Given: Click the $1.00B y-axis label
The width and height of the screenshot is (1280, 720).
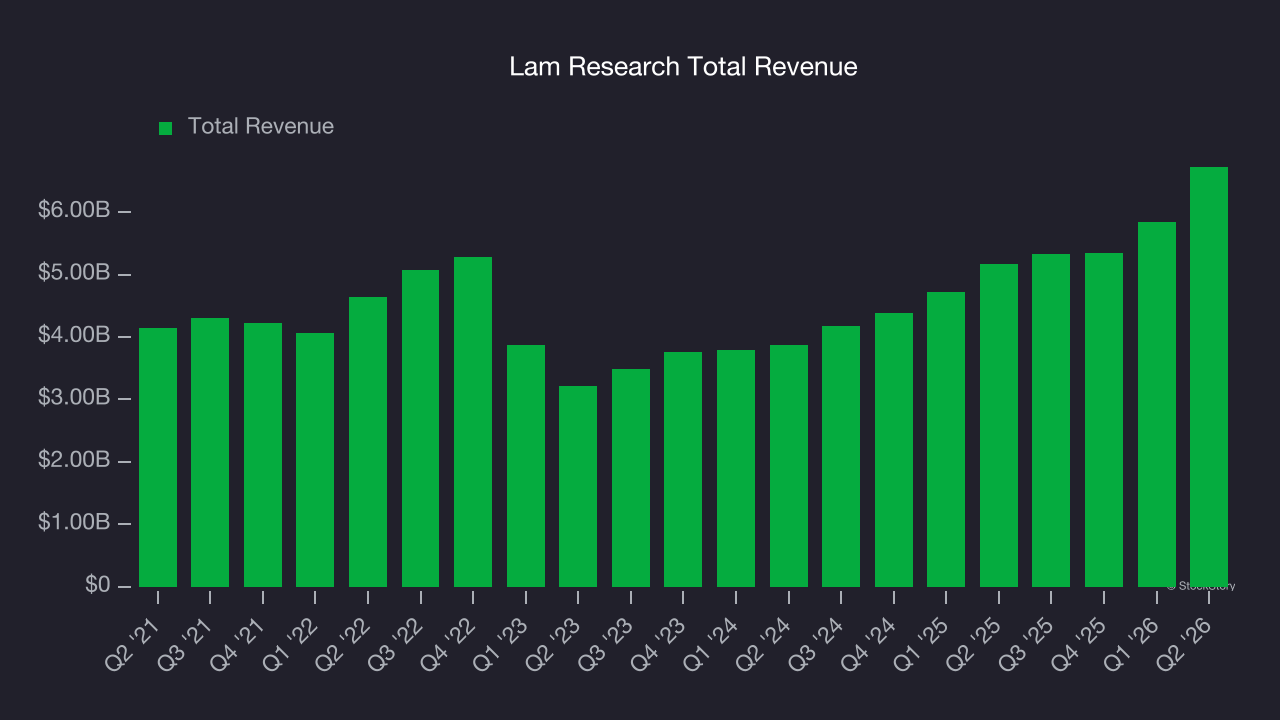Looking at the screenshot, I should (74, 523).
